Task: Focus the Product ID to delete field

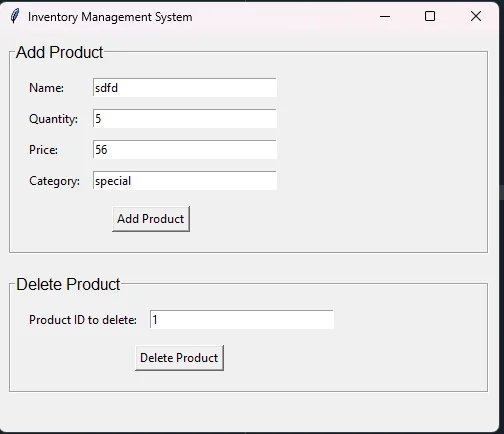Action: point(242,320)
